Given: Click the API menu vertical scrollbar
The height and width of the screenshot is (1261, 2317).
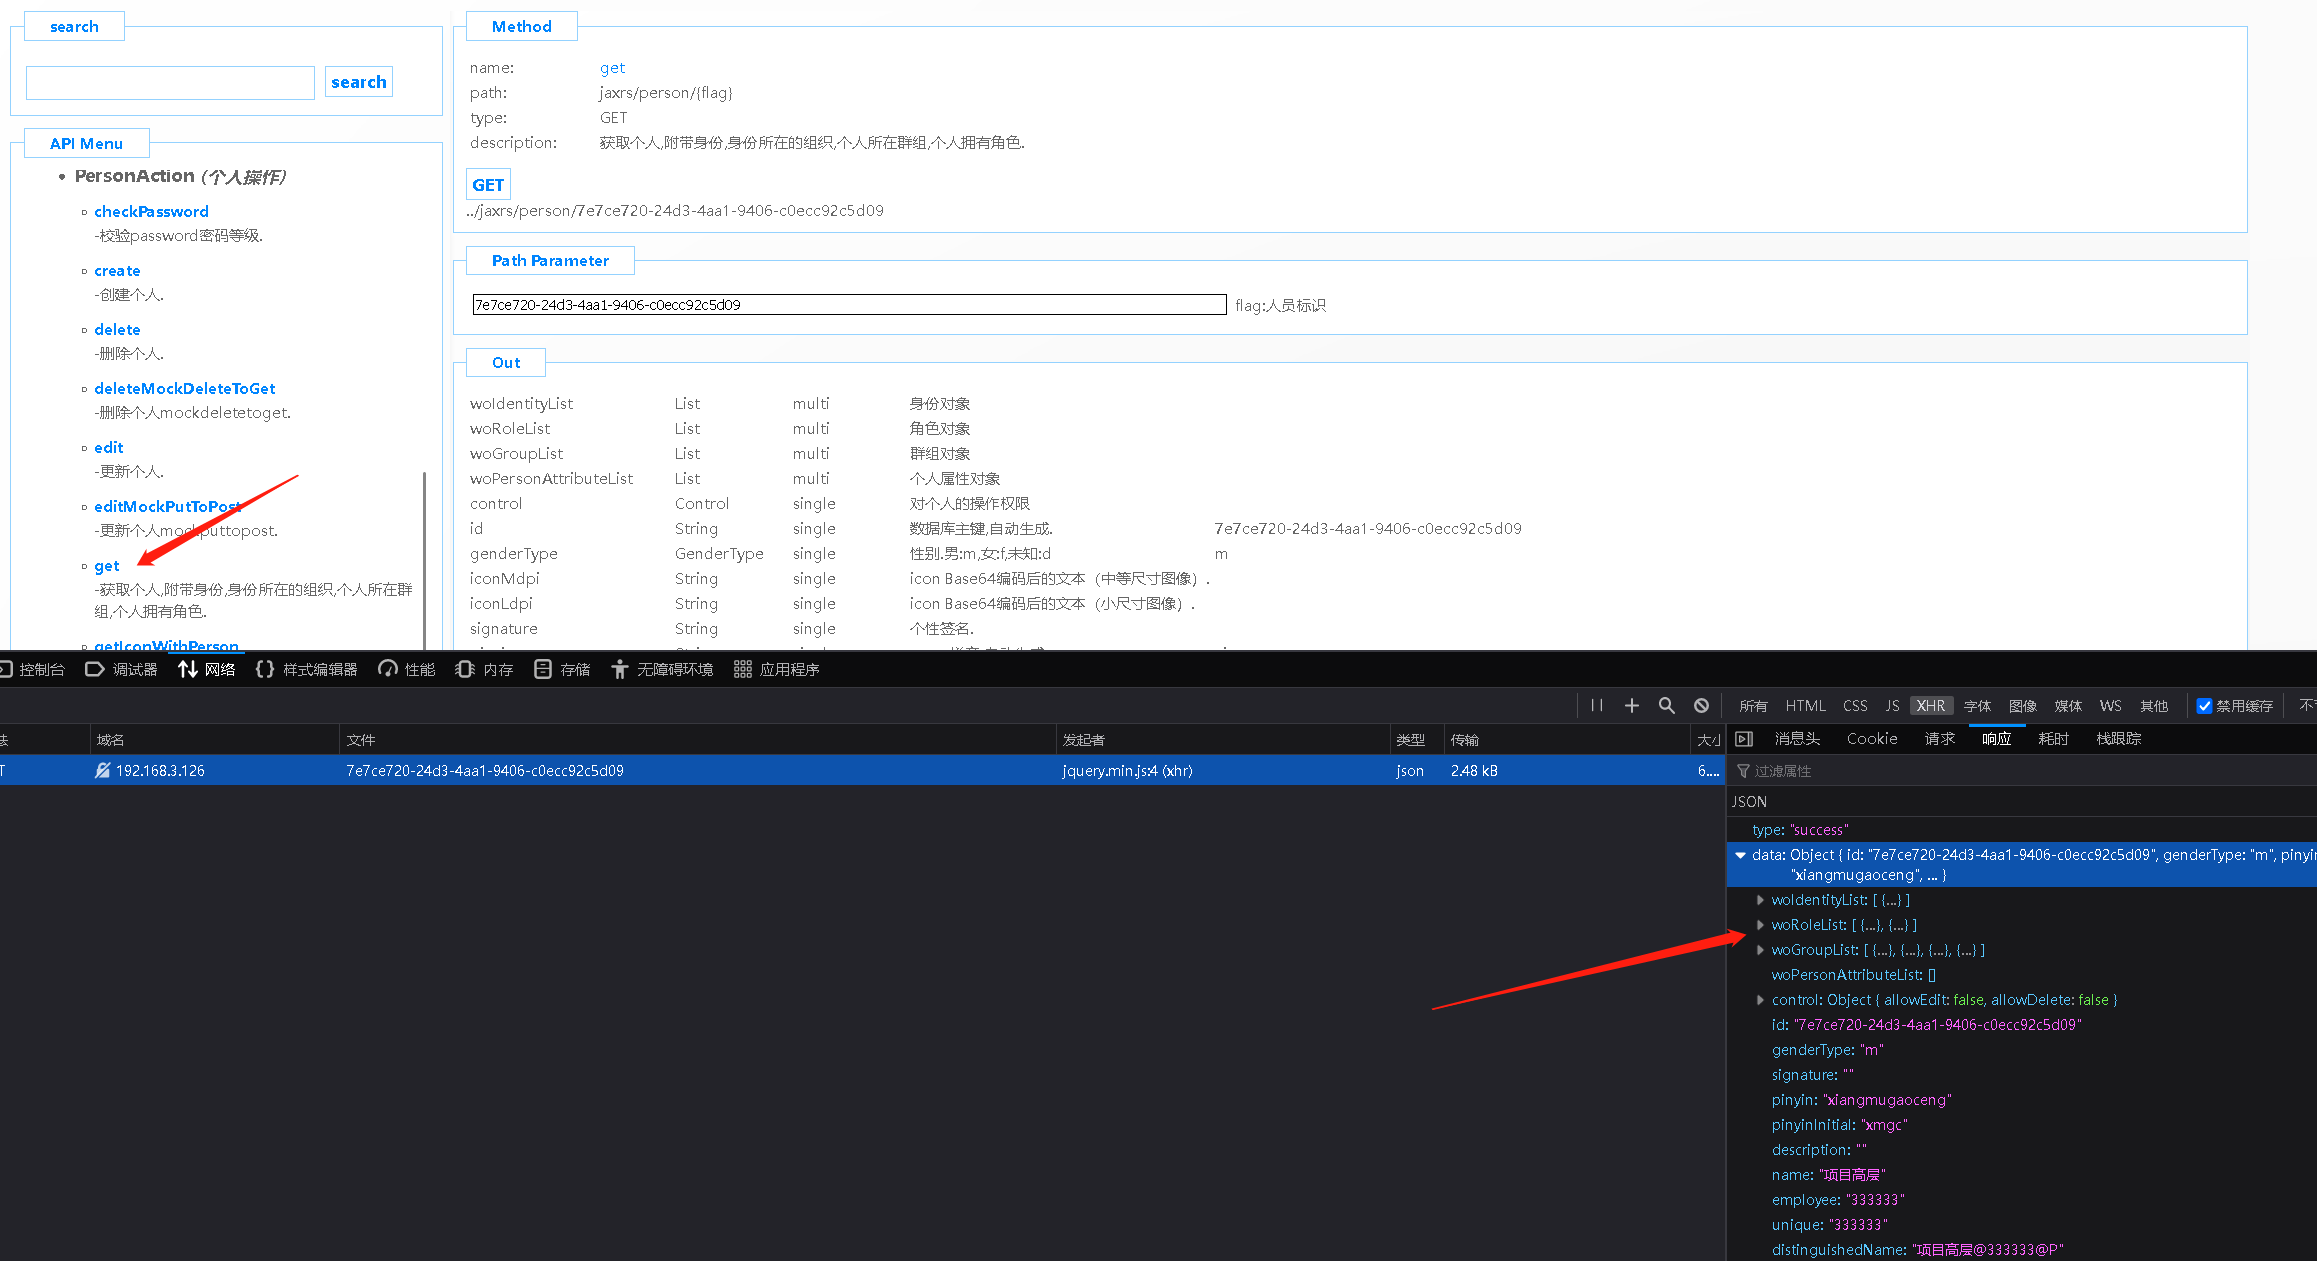Looking at the screenshot, I should (x=424, y=560).
